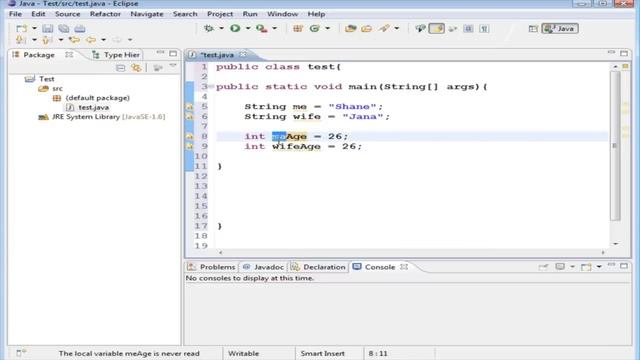Click the Search flashlight icon
Screen dimensions: 640x360
pos(384,29)
